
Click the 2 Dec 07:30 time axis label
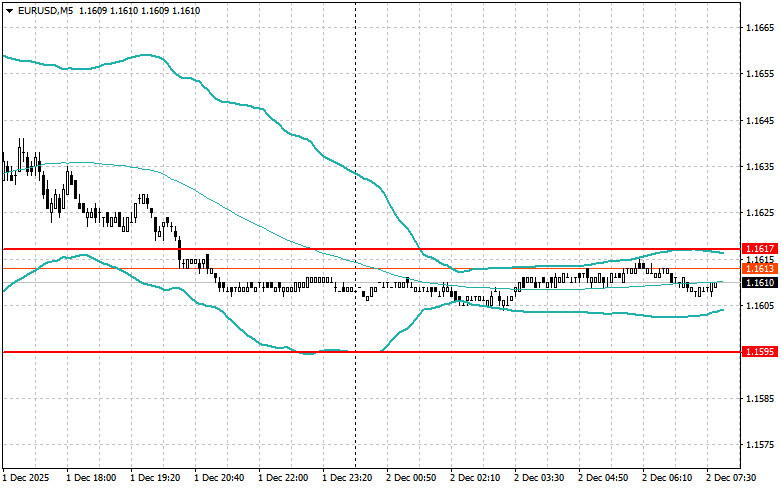pyautogui.click(x=731, y=478)
